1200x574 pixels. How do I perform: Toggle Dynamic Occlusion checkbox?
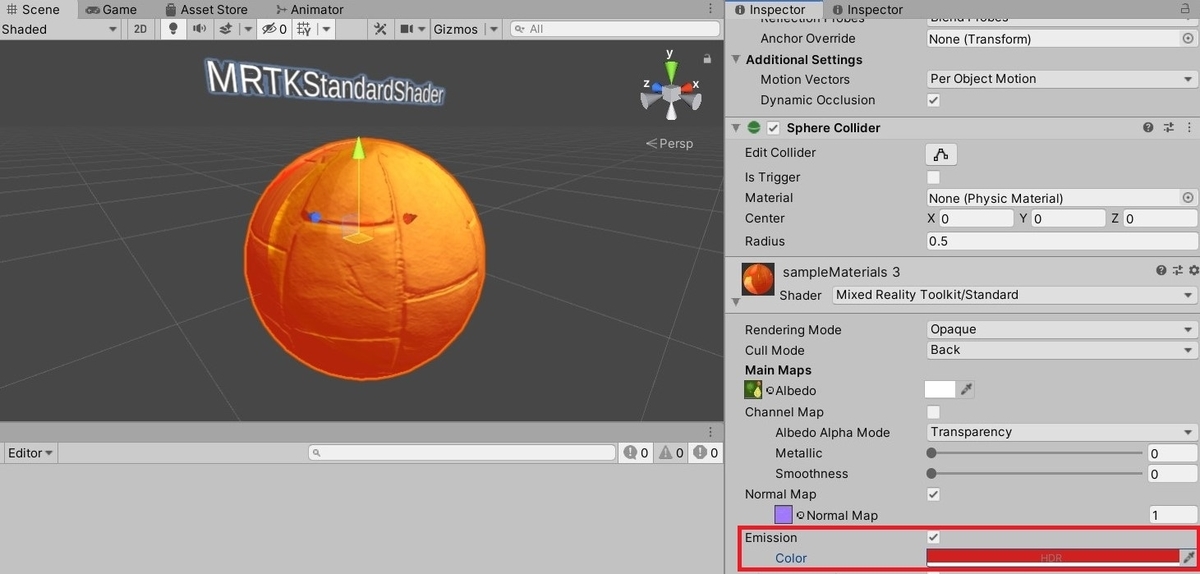933,100
